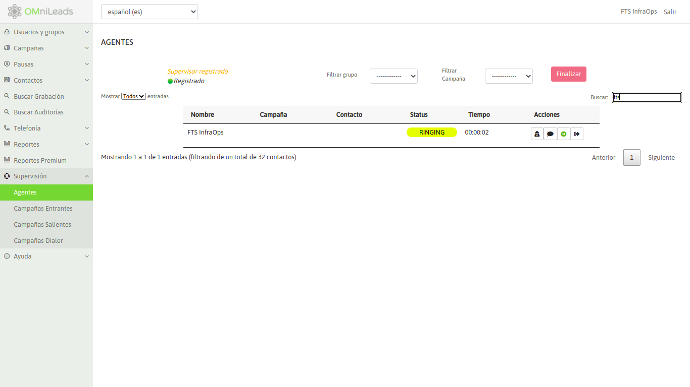Expand the Campañas menu chevron
Viewport: 690px width, 387px height.
87,48
